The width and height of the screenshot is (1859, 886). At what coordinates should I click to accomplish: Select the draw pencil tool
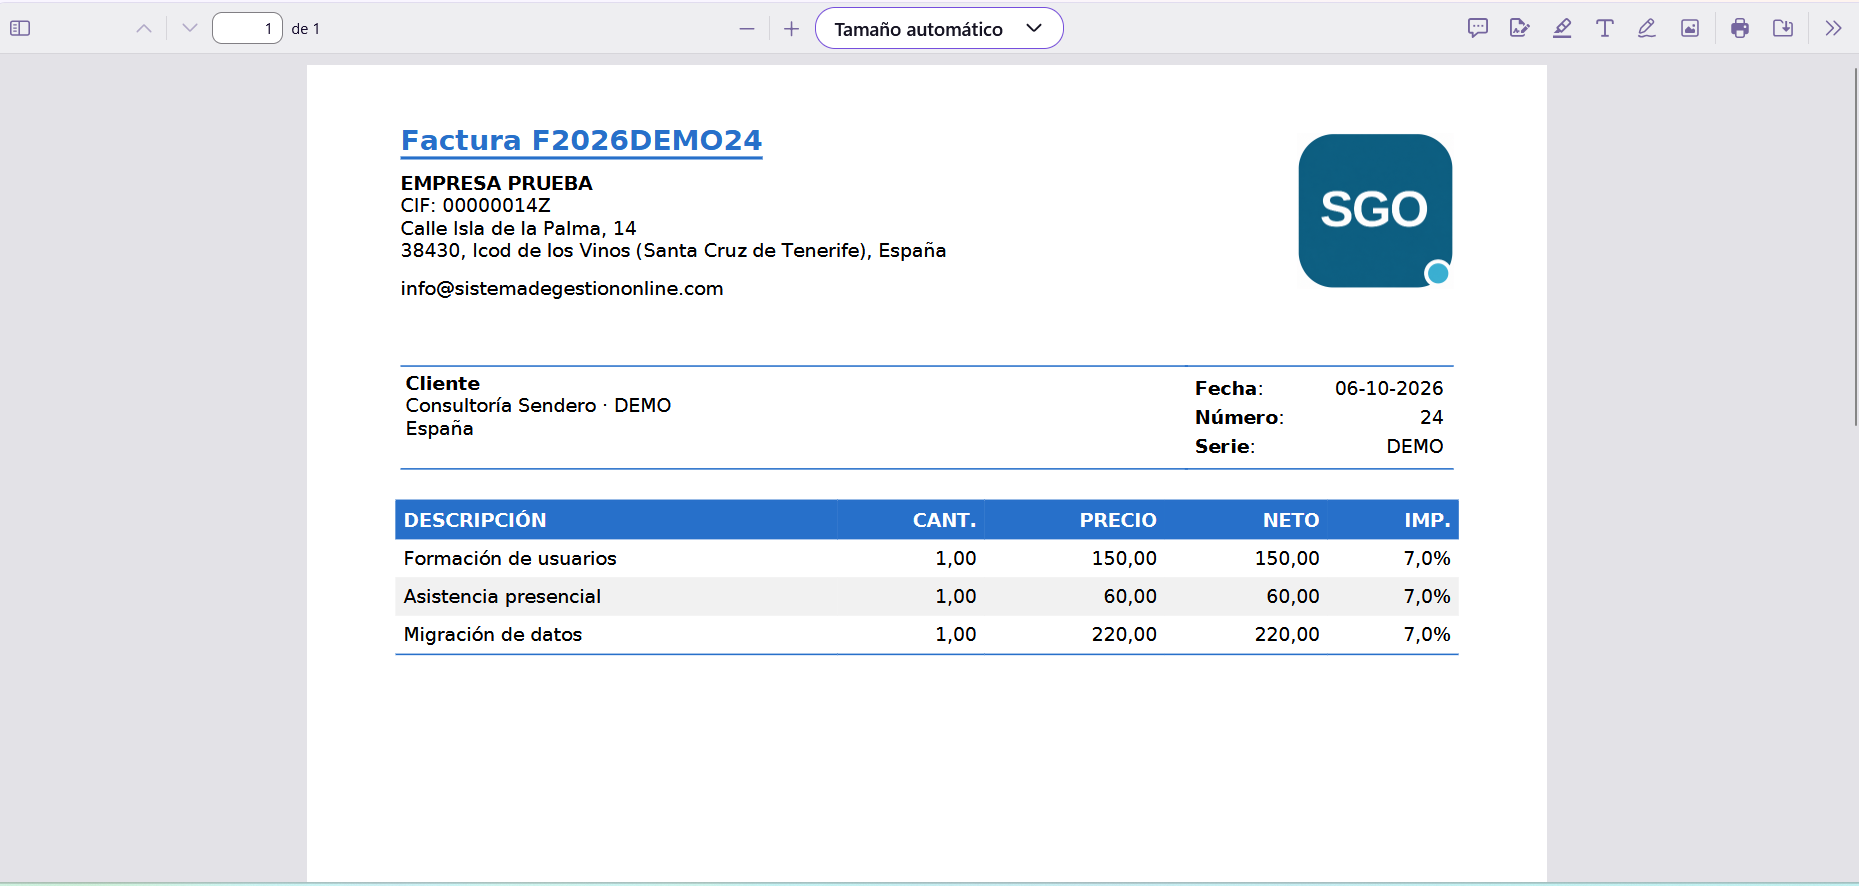[1647, 28]
